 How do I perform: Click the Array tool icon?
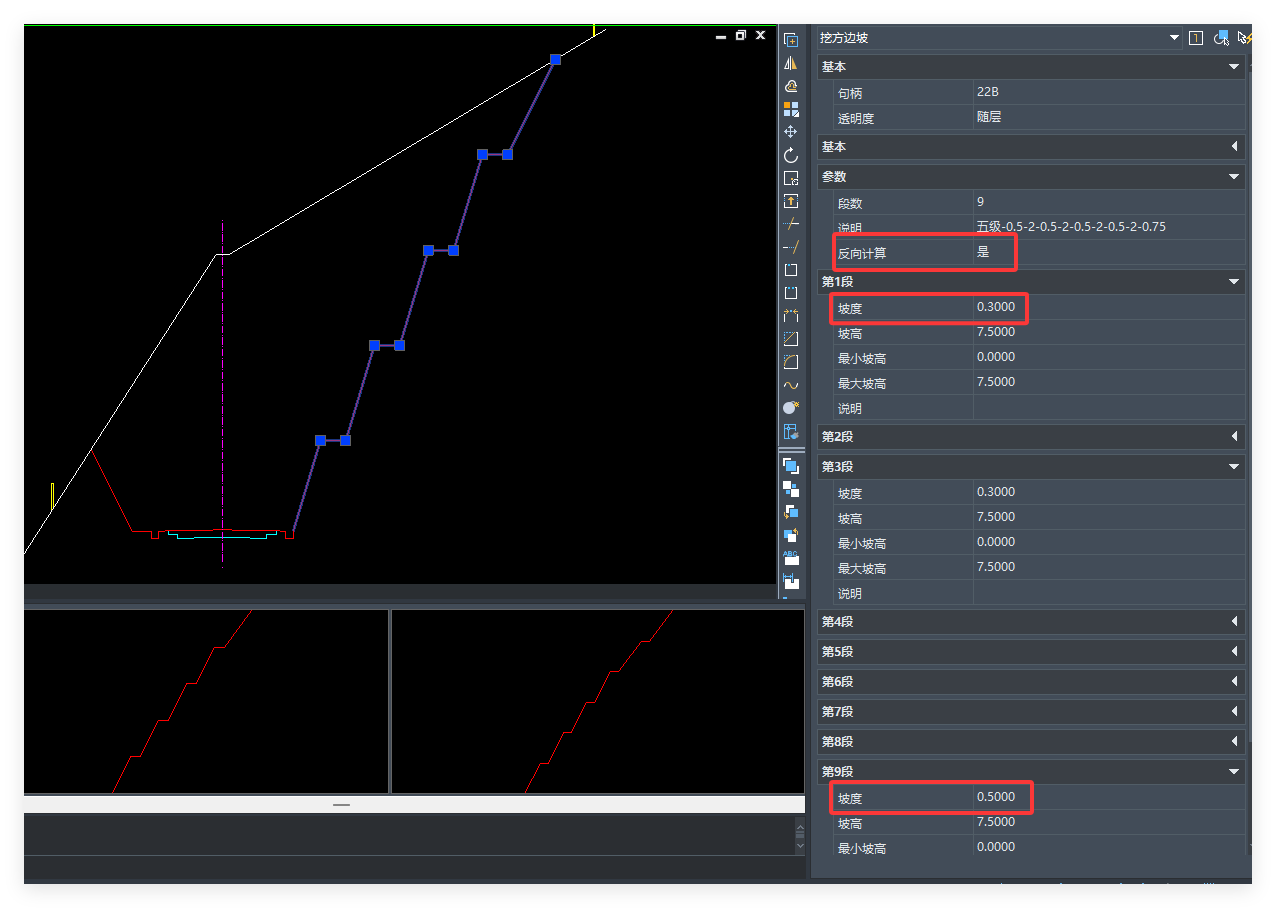(x=790, y=109)
